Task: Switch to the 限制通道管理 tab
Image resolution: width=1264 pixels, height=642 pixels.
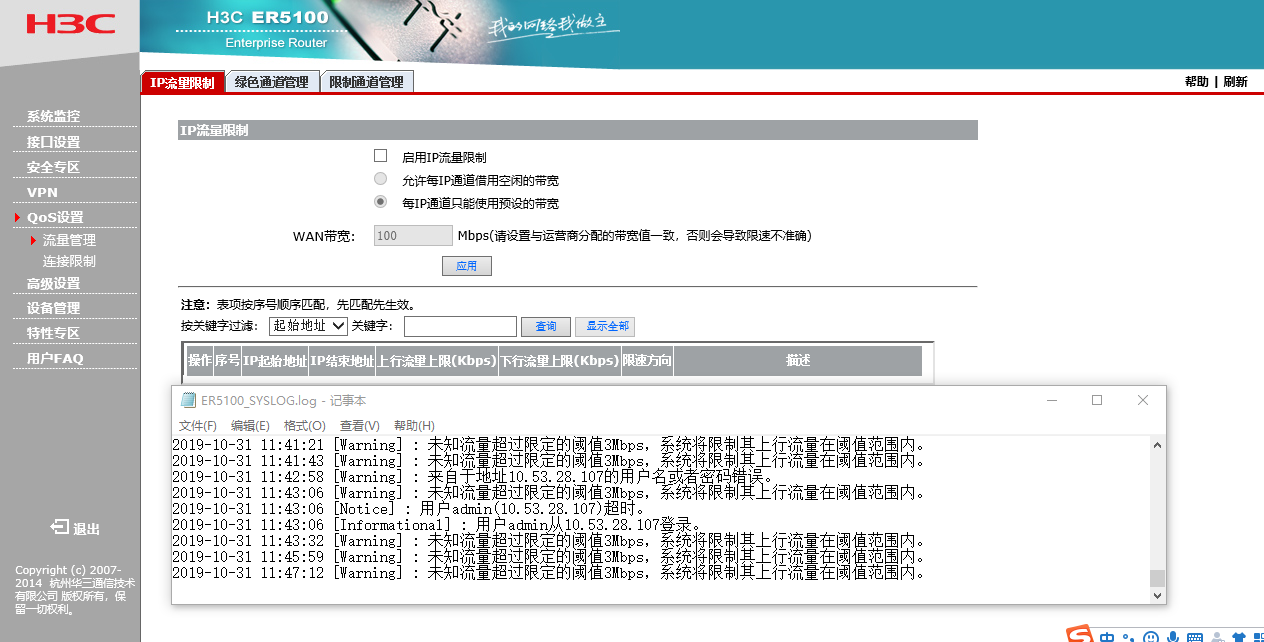Action: [x=367, y=82]
